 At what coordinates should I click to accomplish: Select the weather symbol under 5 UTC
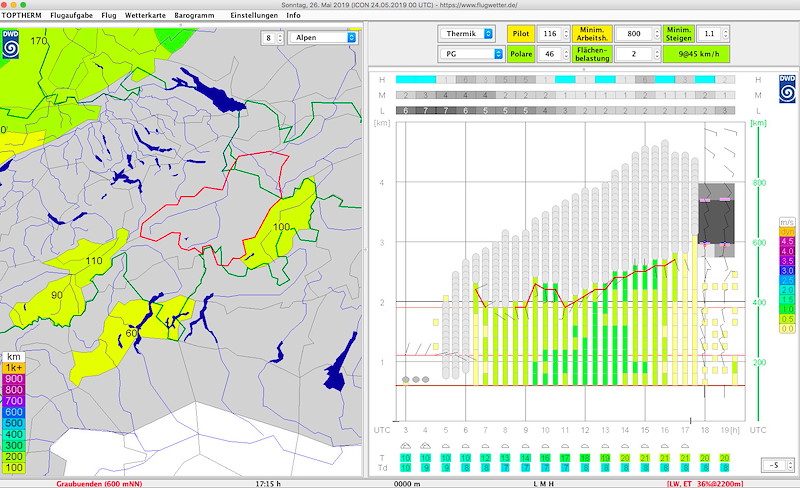tap(445, 446)
